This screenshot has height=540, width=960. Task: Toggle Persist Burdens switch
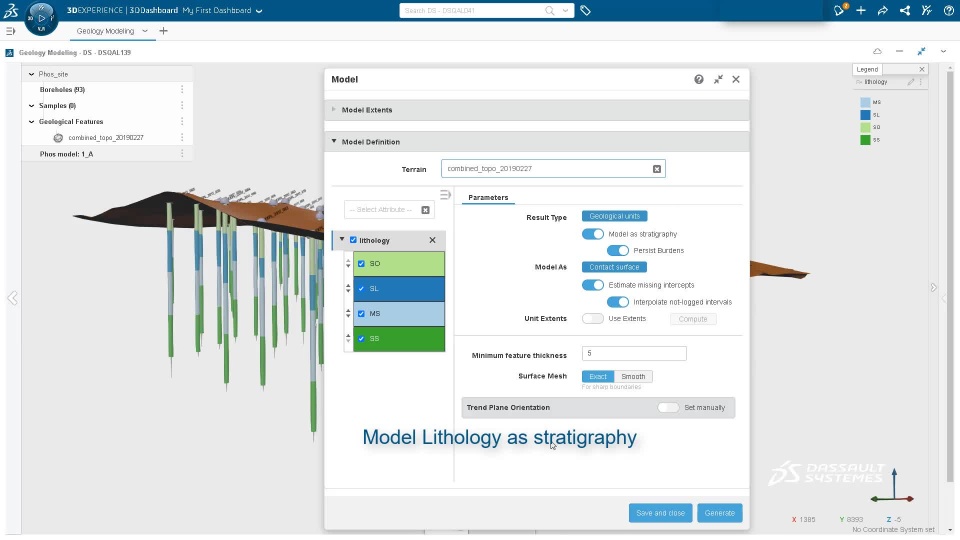(618, 250)
